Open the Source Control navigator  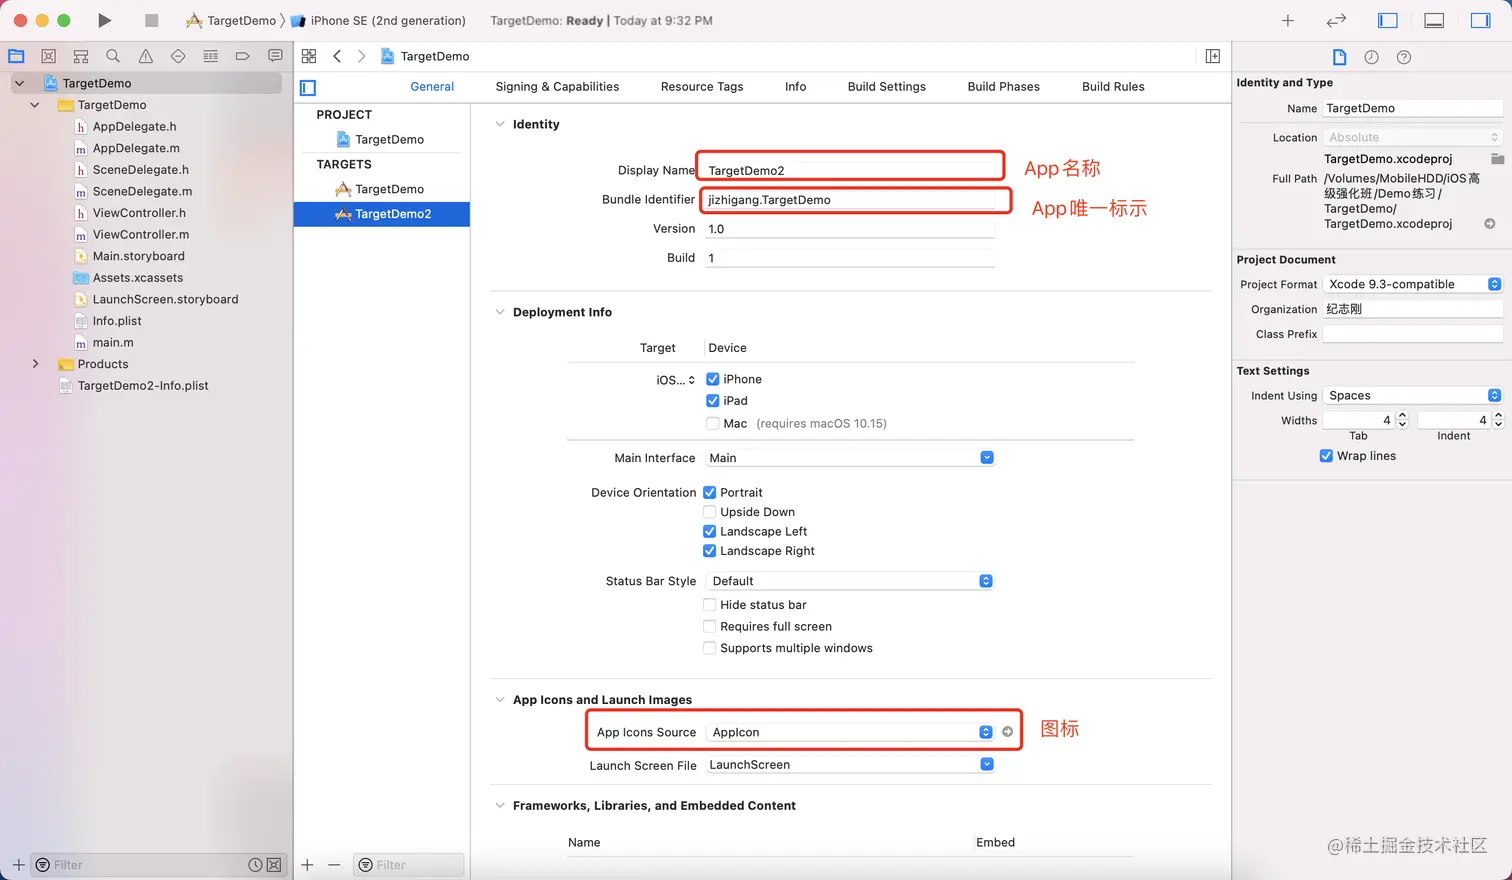pos(48,56)
